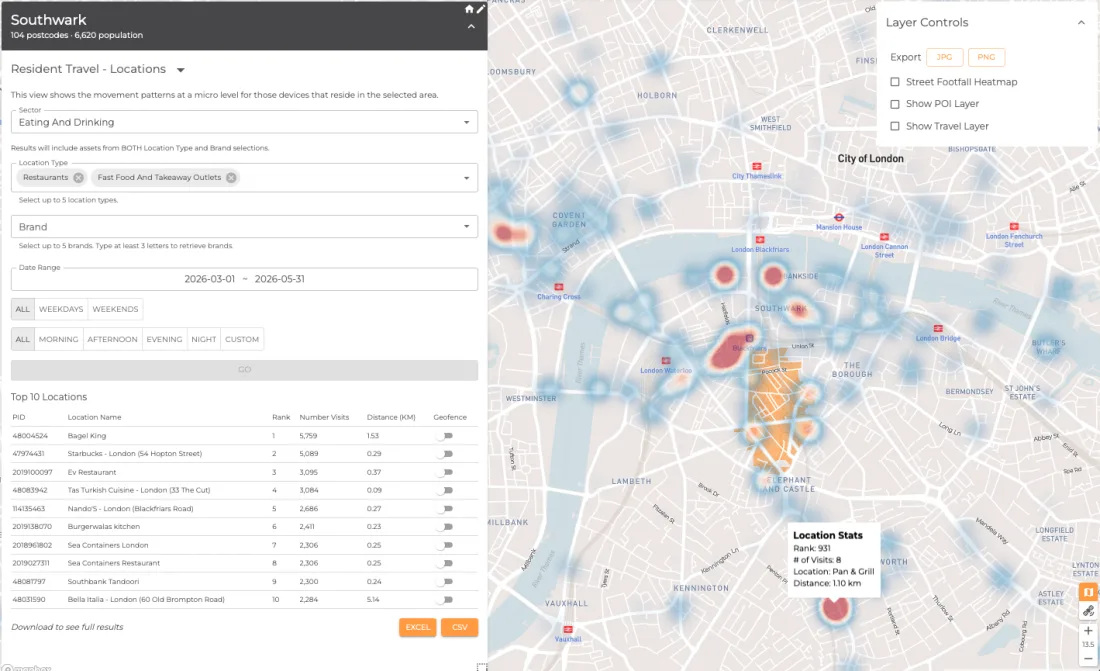Image resolution: width=1100 pixels, height=671 pixels.
Task: Toggle geofence for Southbank Tandoori
Action: [x=445, y=581]
